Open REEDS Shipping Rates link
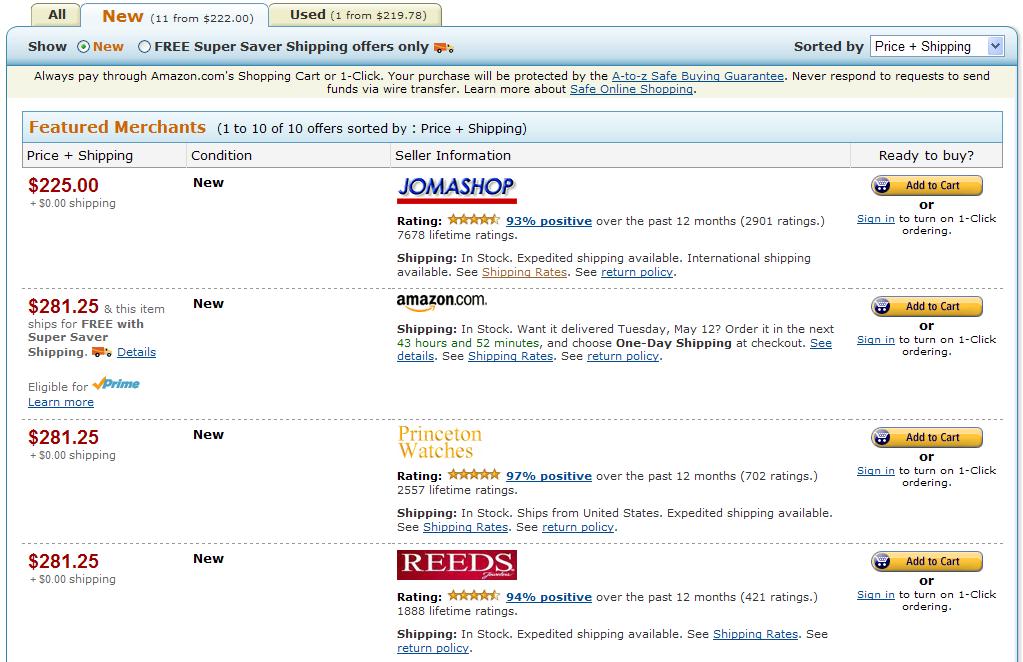This screenshot has width=1023, height=662. pos(755,634)
